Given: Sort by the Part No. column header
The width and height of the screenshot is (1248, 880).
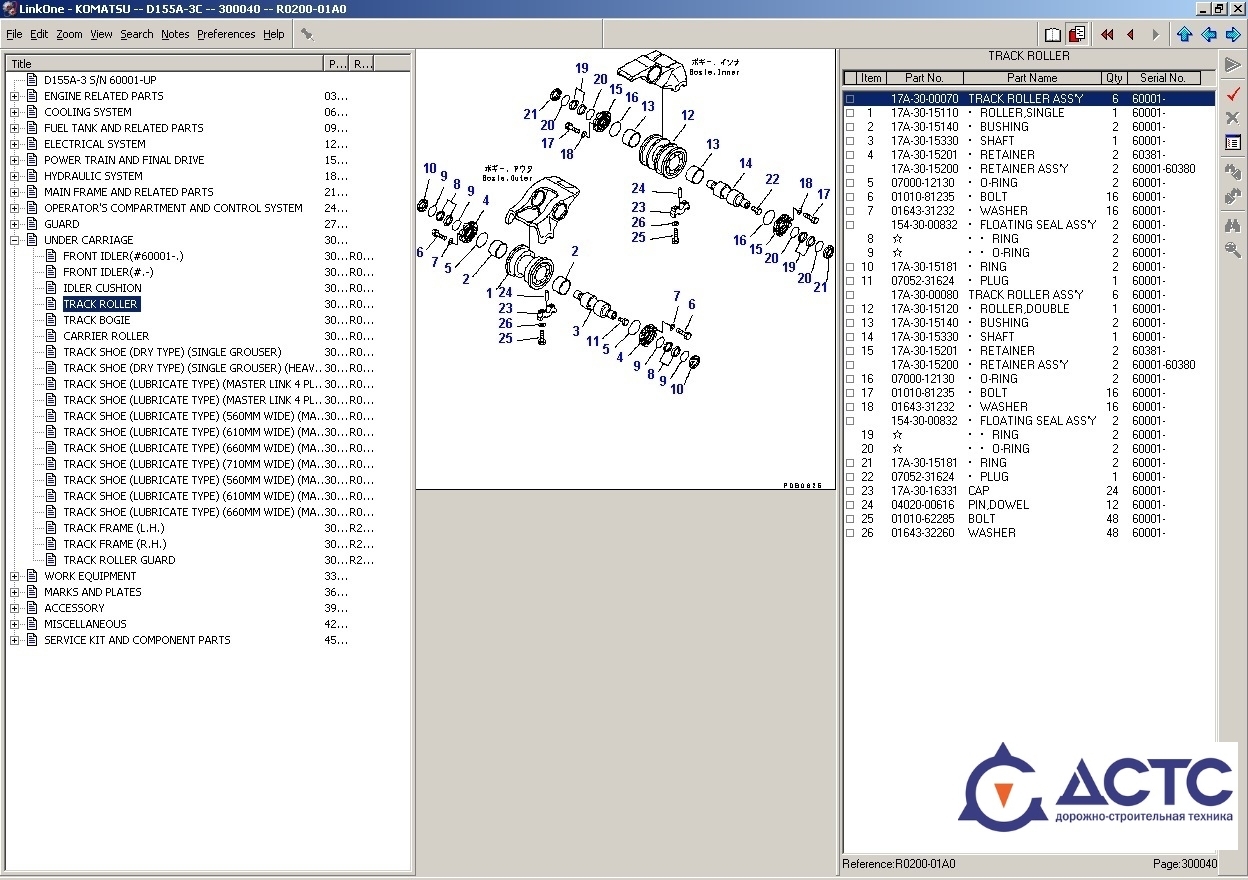Looking at the screenshot, I should [924, 78].
